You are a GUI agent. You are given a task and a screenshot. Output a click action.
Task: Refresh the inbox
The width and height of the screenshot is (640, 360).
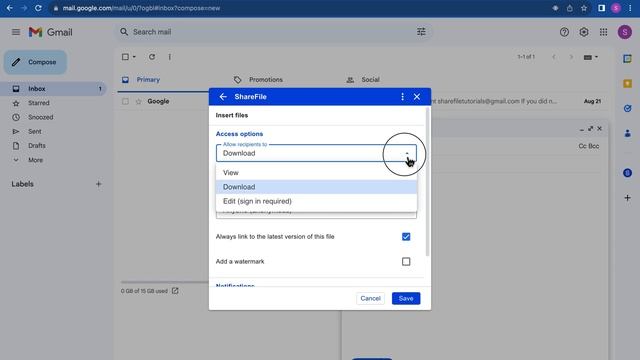tap(152, 57)
